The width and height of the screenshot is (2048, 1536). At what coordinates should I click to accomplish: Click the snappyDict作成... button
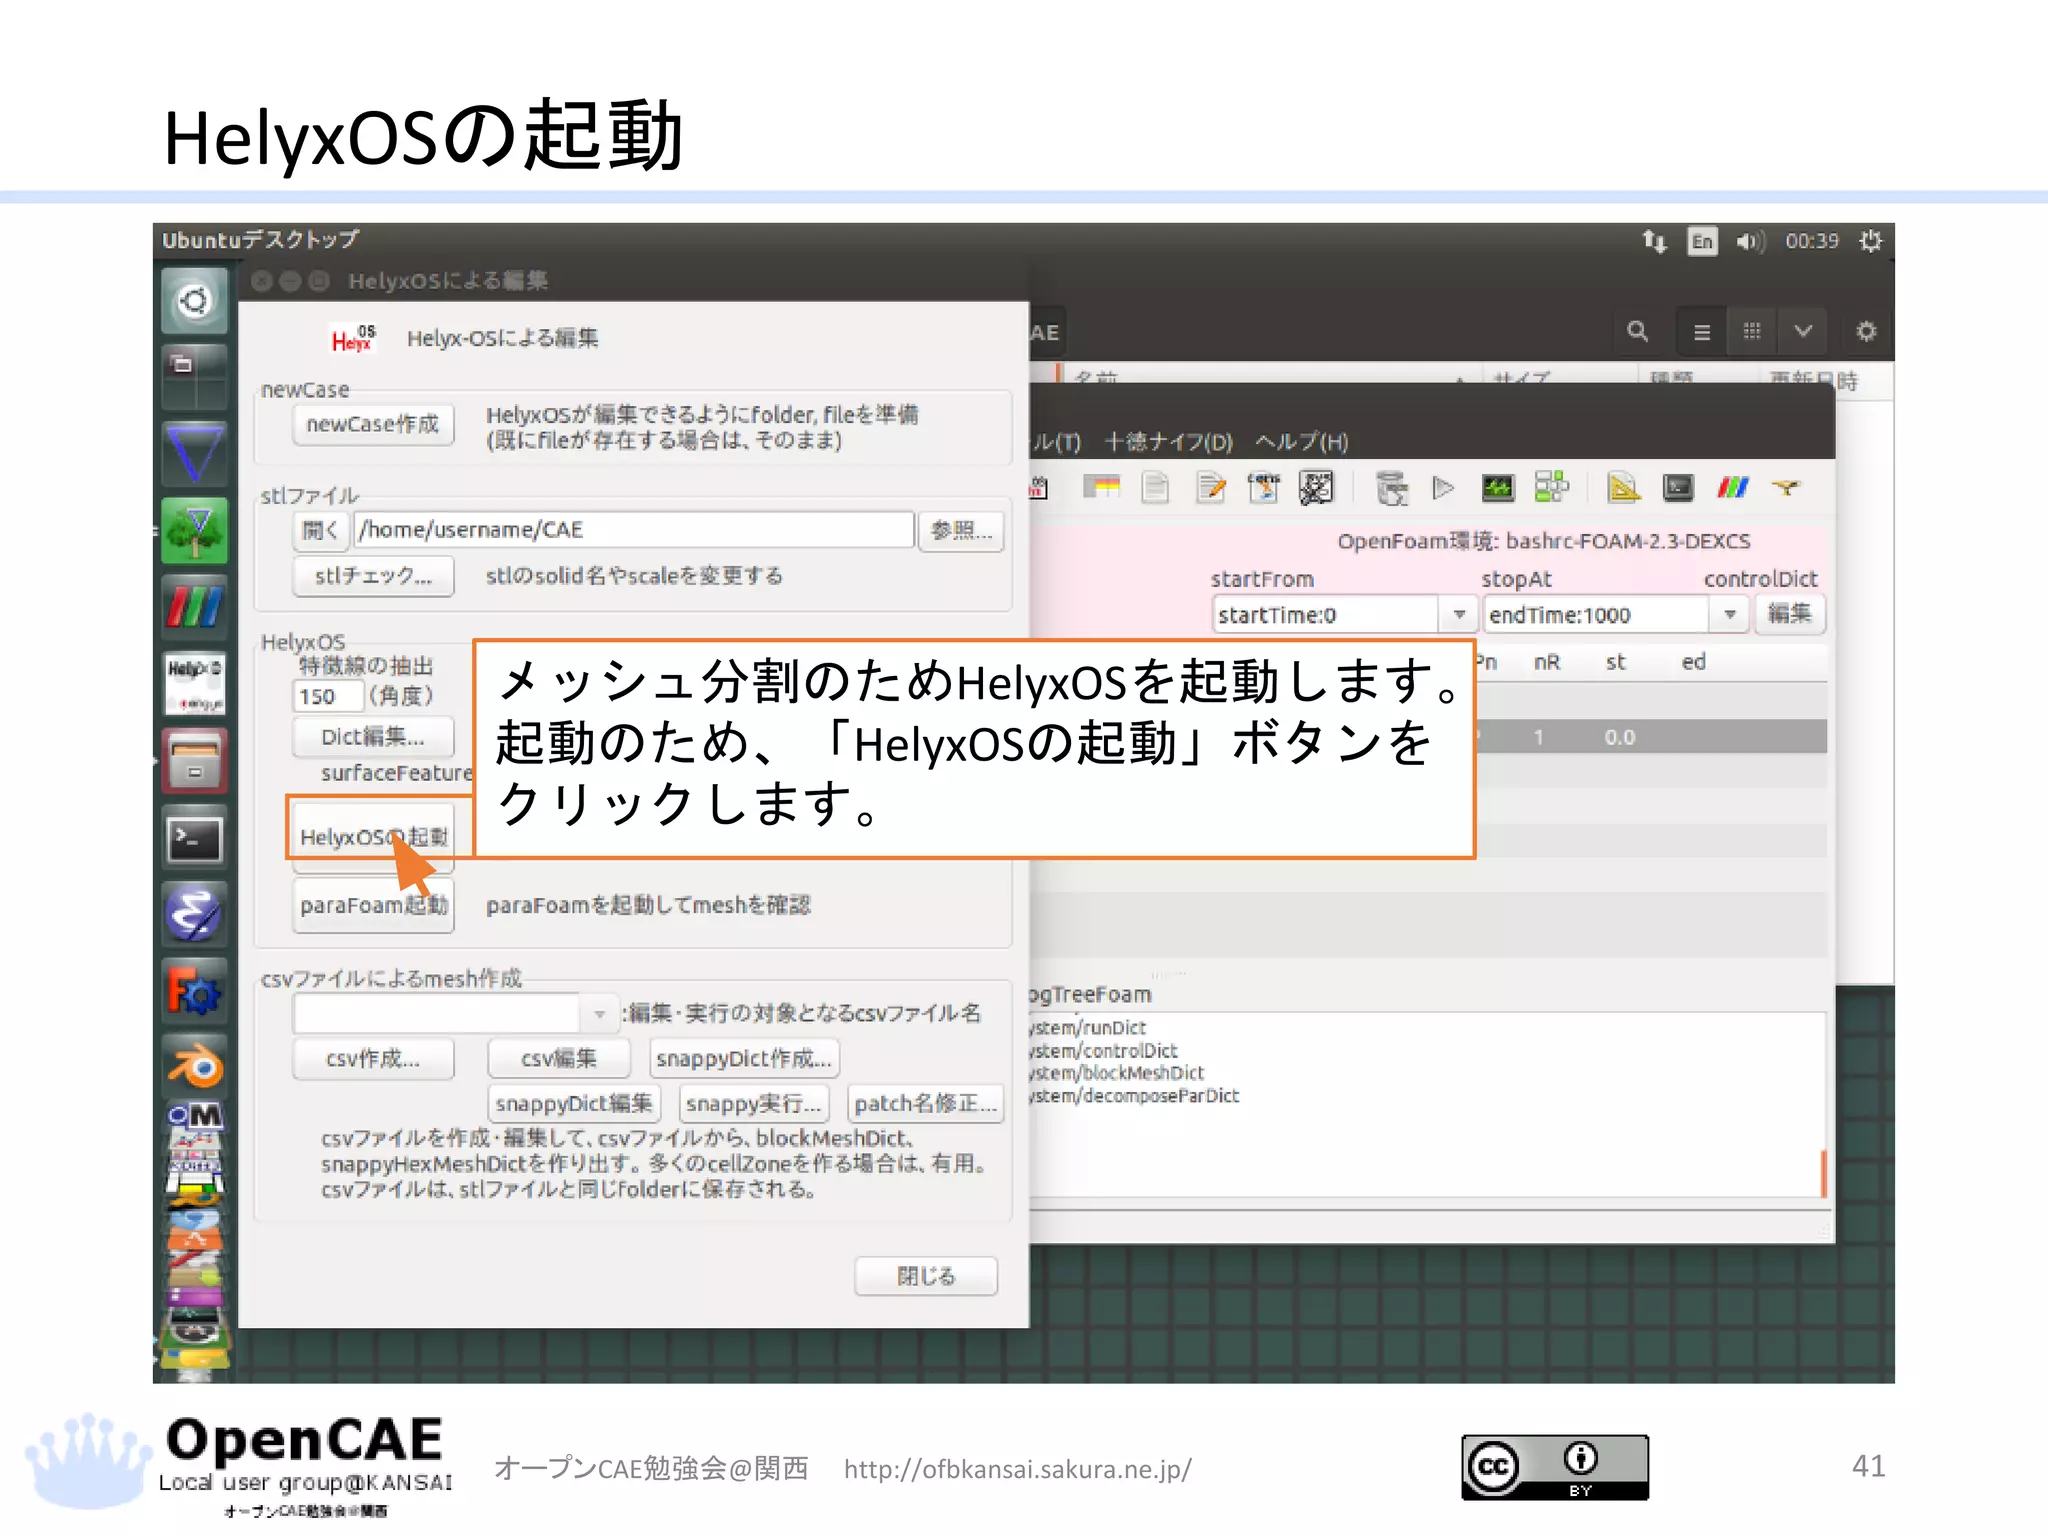(743, 1059)
